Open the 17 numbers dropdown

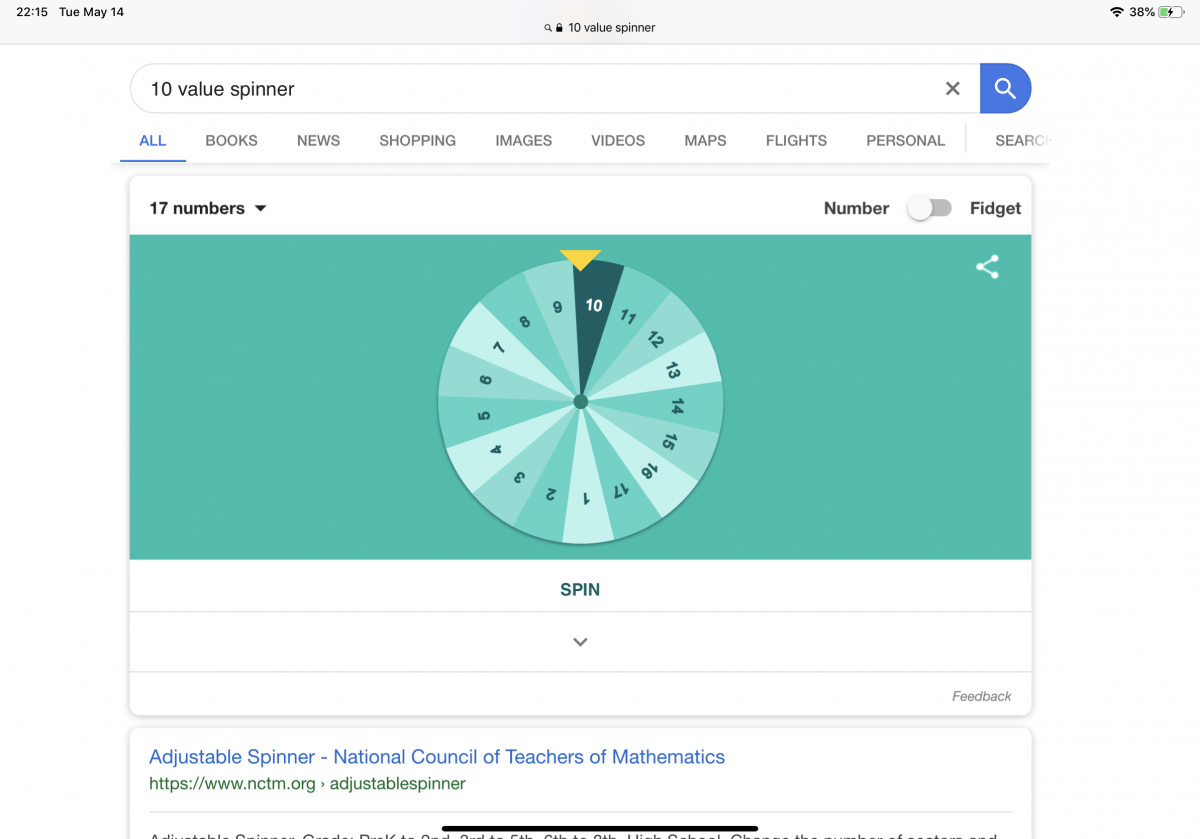208,208
